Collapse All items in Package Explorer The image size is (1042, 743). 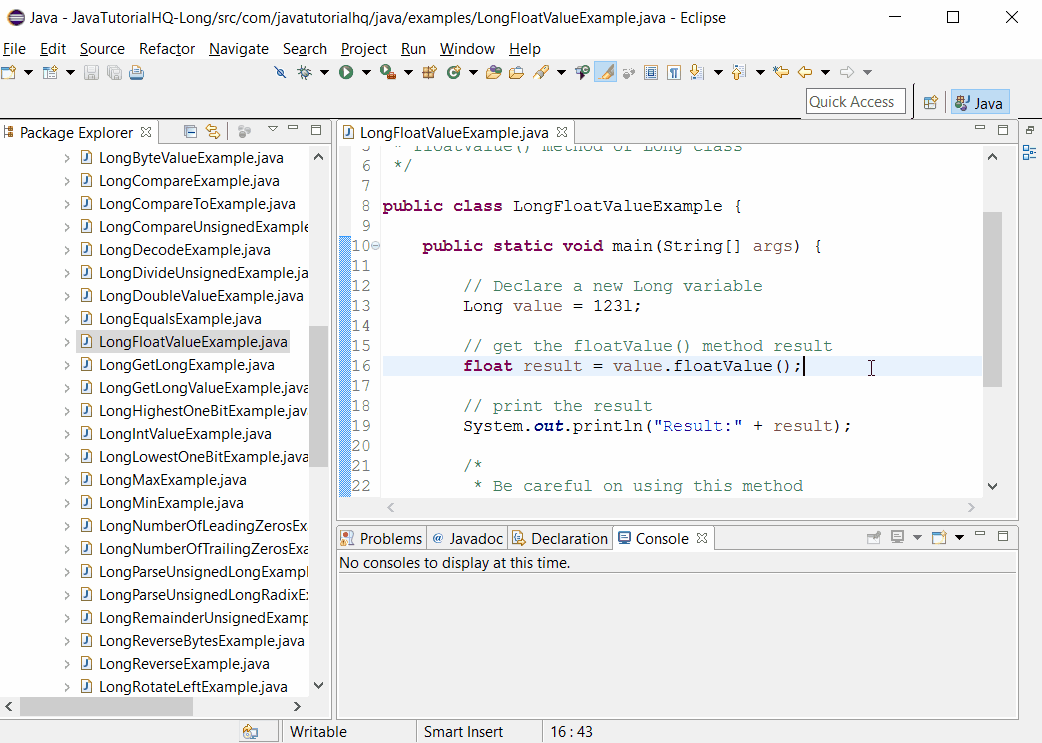[x=189, y=131]
